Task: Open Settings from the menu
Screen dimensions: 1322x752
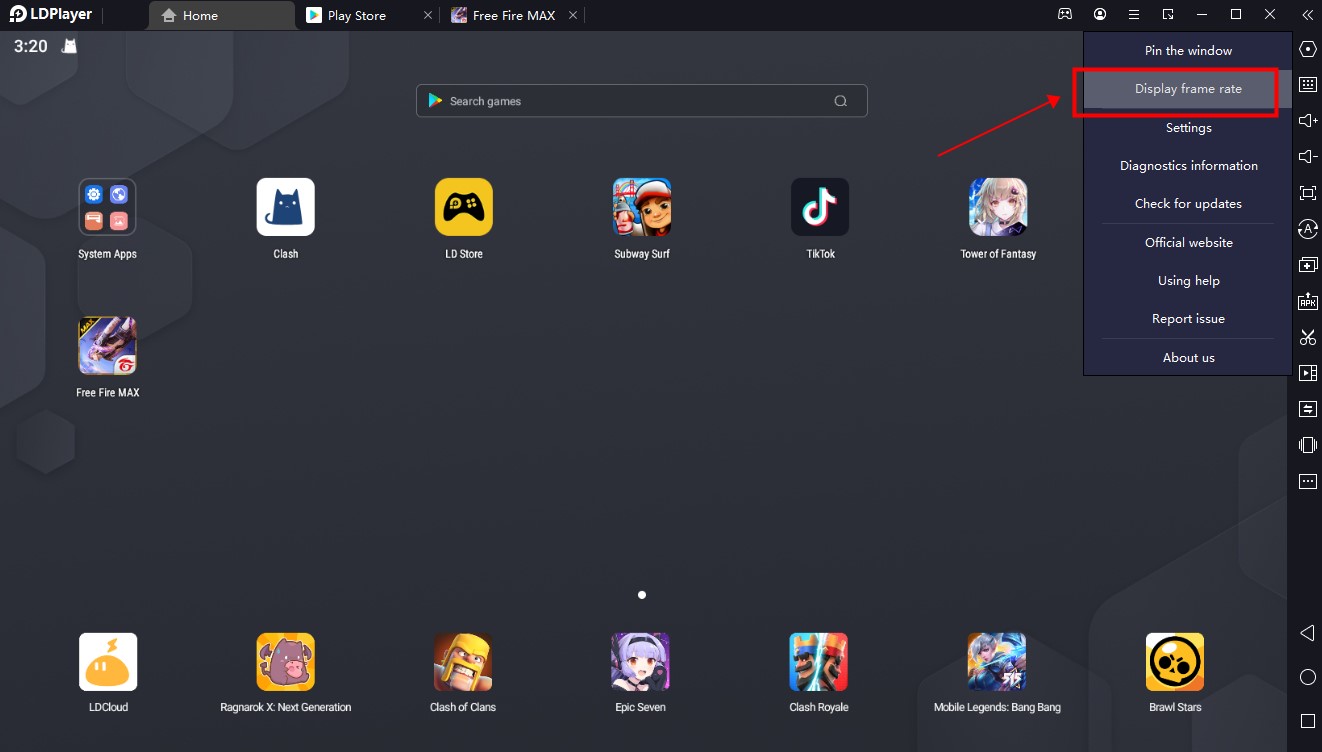Action: tap(1188, 128)
